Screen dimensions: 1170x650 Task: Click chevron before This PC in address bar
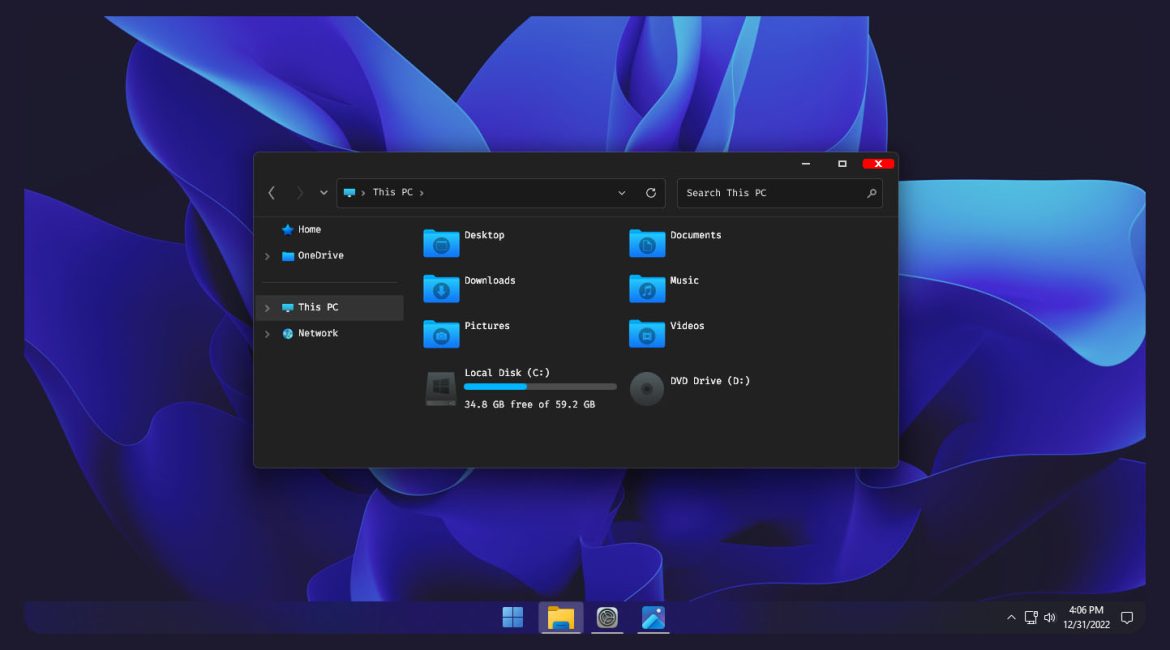tap(363, 193)
